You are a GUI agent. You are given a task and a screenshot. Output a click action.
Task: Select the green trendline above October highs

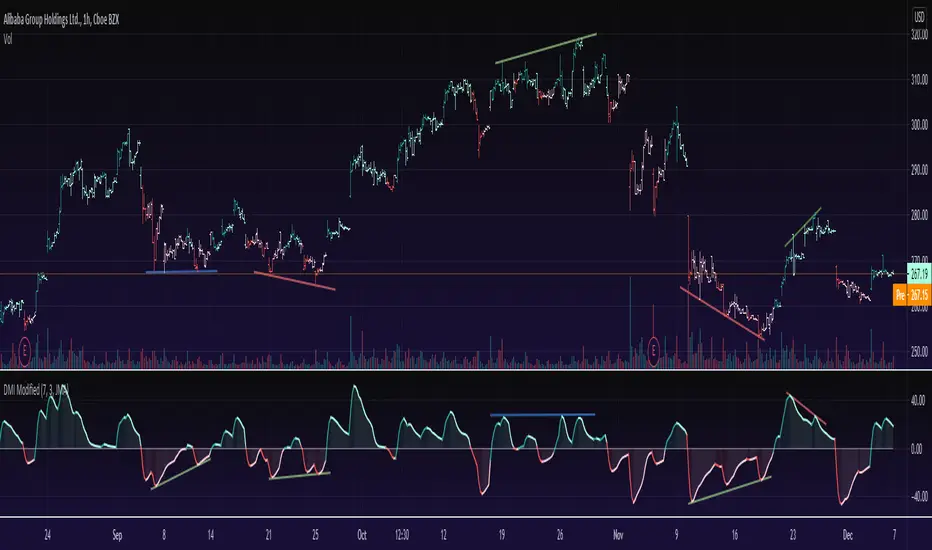[546, 48]
